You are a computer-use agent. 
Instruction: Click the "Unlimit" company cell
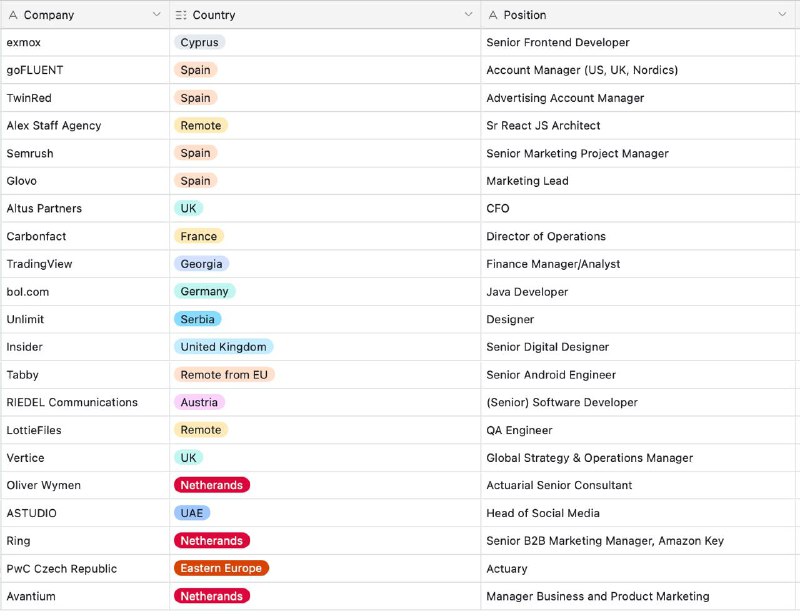(x=85, y=319)
